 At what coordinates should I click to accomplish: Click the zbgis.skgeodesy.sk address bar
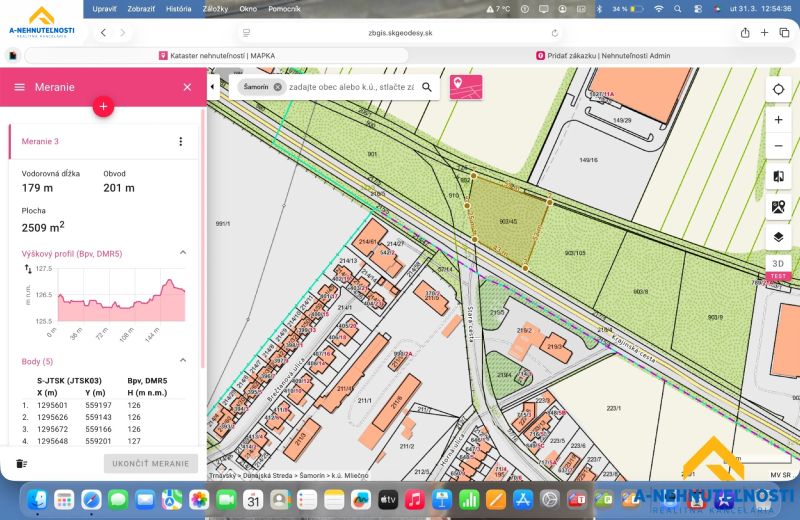point(400,33)
